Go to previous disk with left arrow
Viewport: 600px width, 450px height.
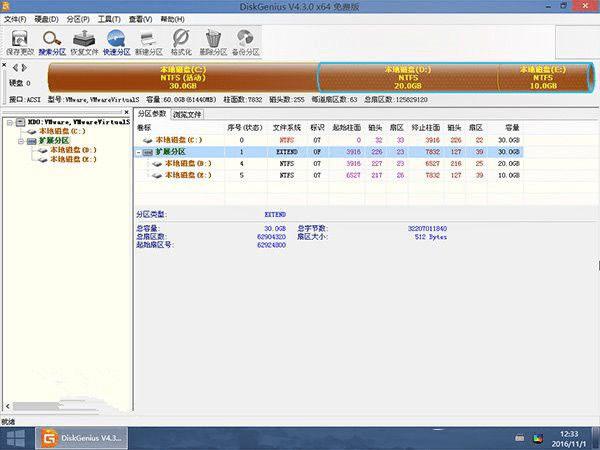[x=15, y=68]
